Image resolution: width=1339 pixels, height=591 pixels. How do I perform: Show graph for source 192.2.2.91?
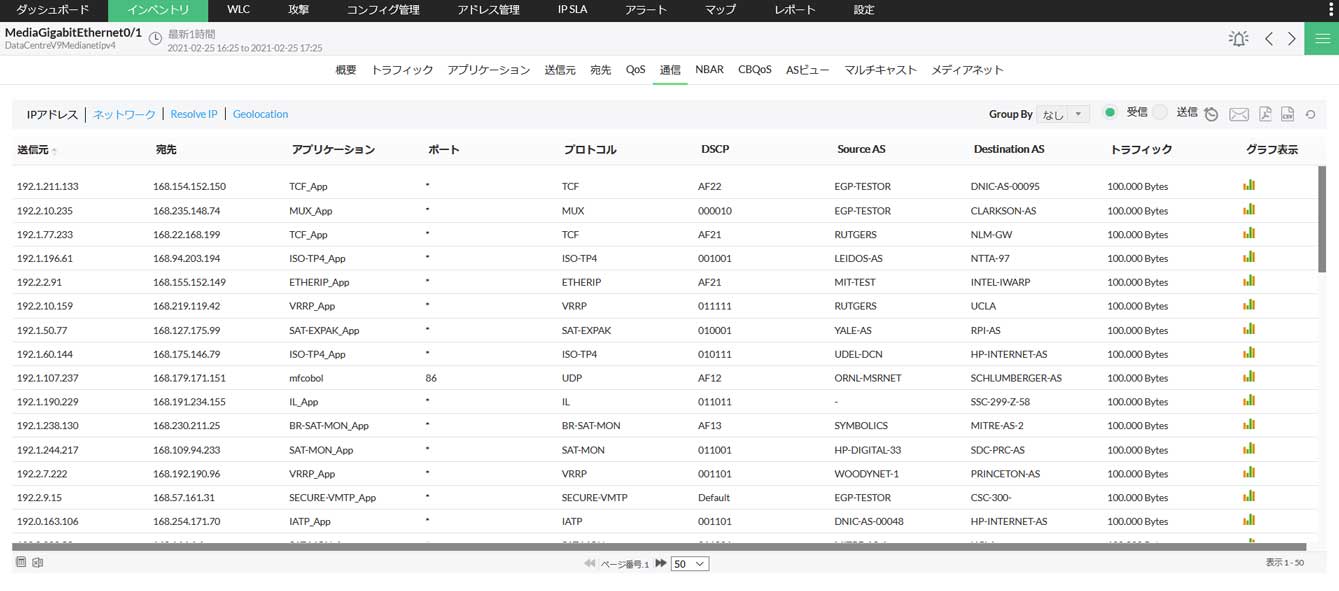click(x=1249, y=281)
